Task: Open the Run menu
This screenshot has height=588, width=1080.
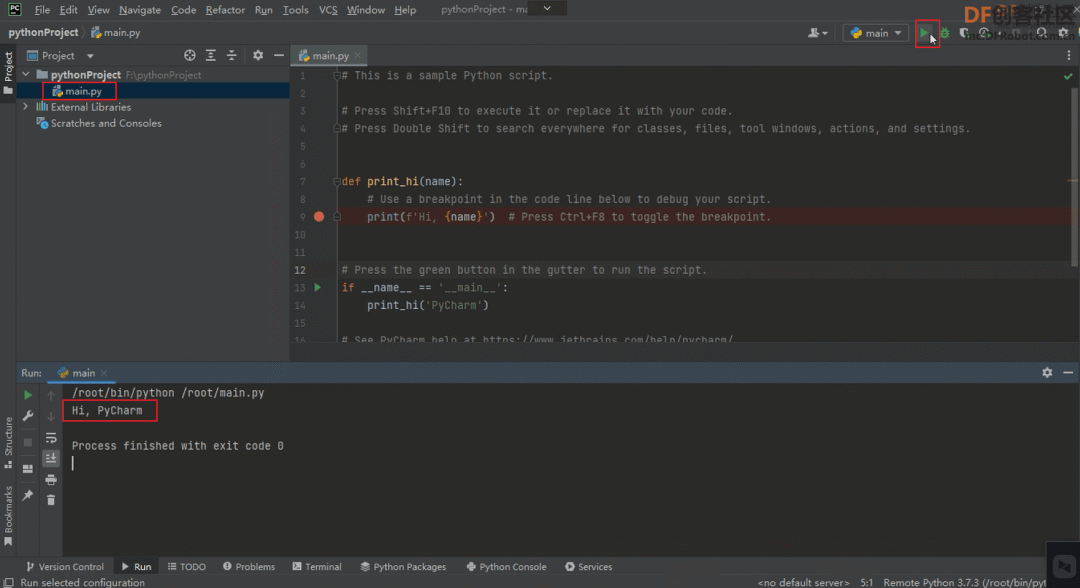Action: (263, 10)
